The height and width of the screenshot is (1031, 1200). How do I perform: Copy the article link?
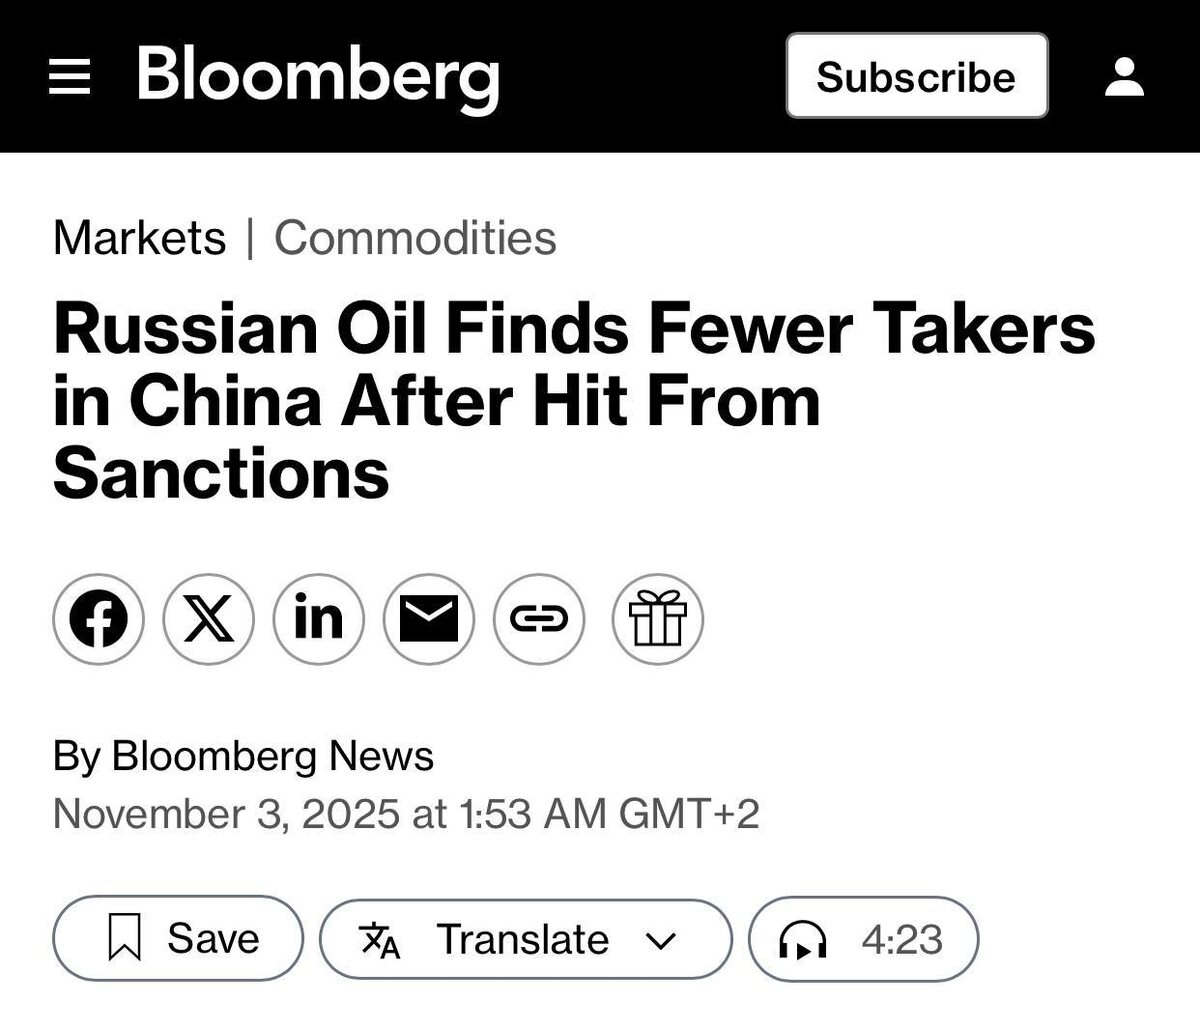[539, 619]
